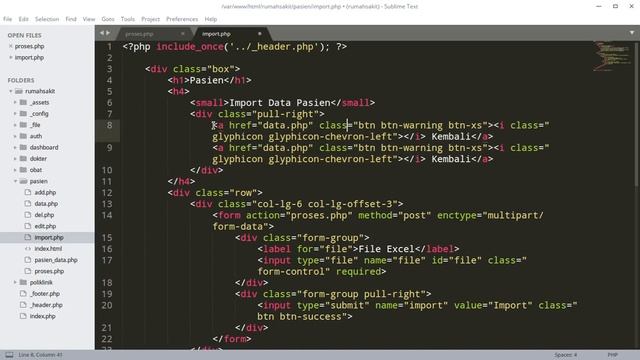Image resolution: width=640 pixels, height=360 pixels.
Task: Open data.php in pasien folder
Action: tap(46, 204)
